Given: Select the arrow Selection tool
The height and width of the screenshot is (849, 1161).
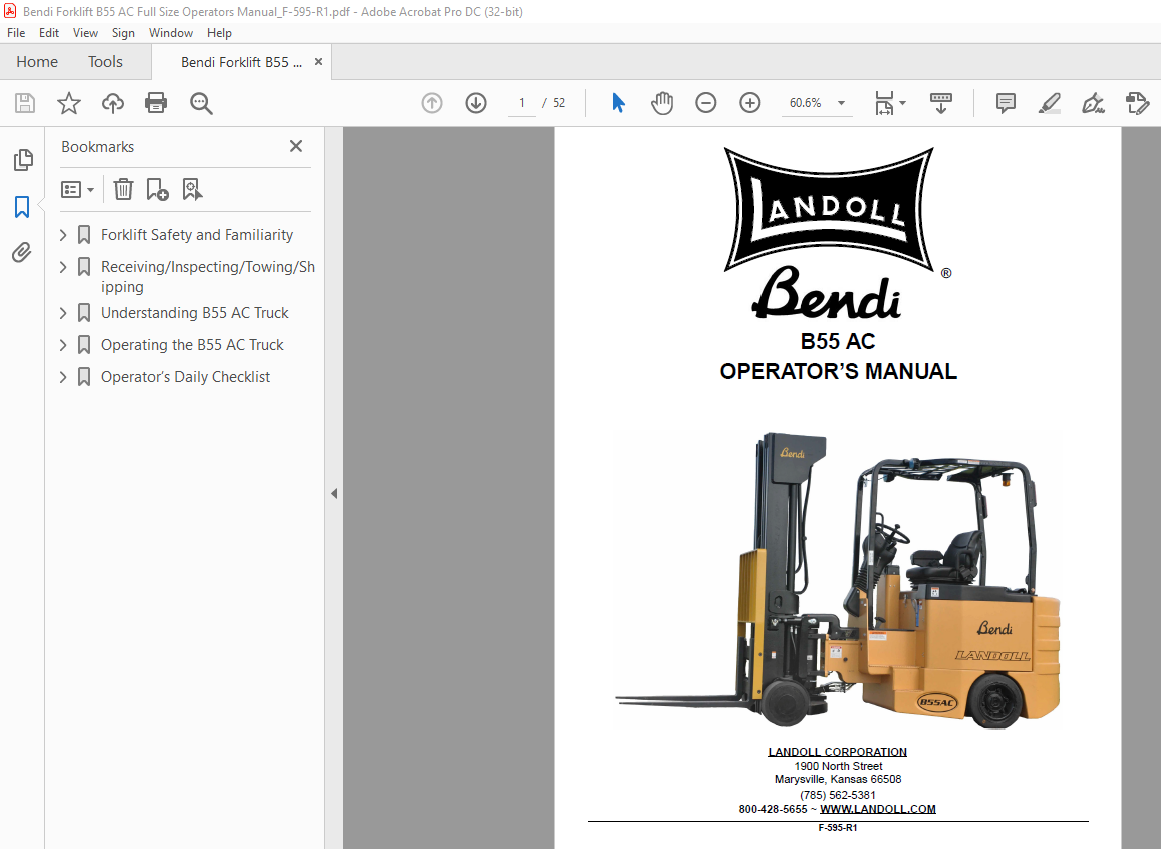Looking at the screenshot, I should [618, 103].
